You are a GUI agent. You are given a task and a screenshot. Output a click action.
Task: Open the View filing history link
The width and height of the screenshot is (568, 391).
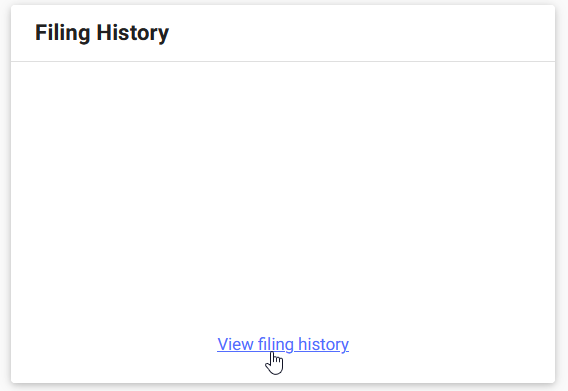(x=283, y=344)
